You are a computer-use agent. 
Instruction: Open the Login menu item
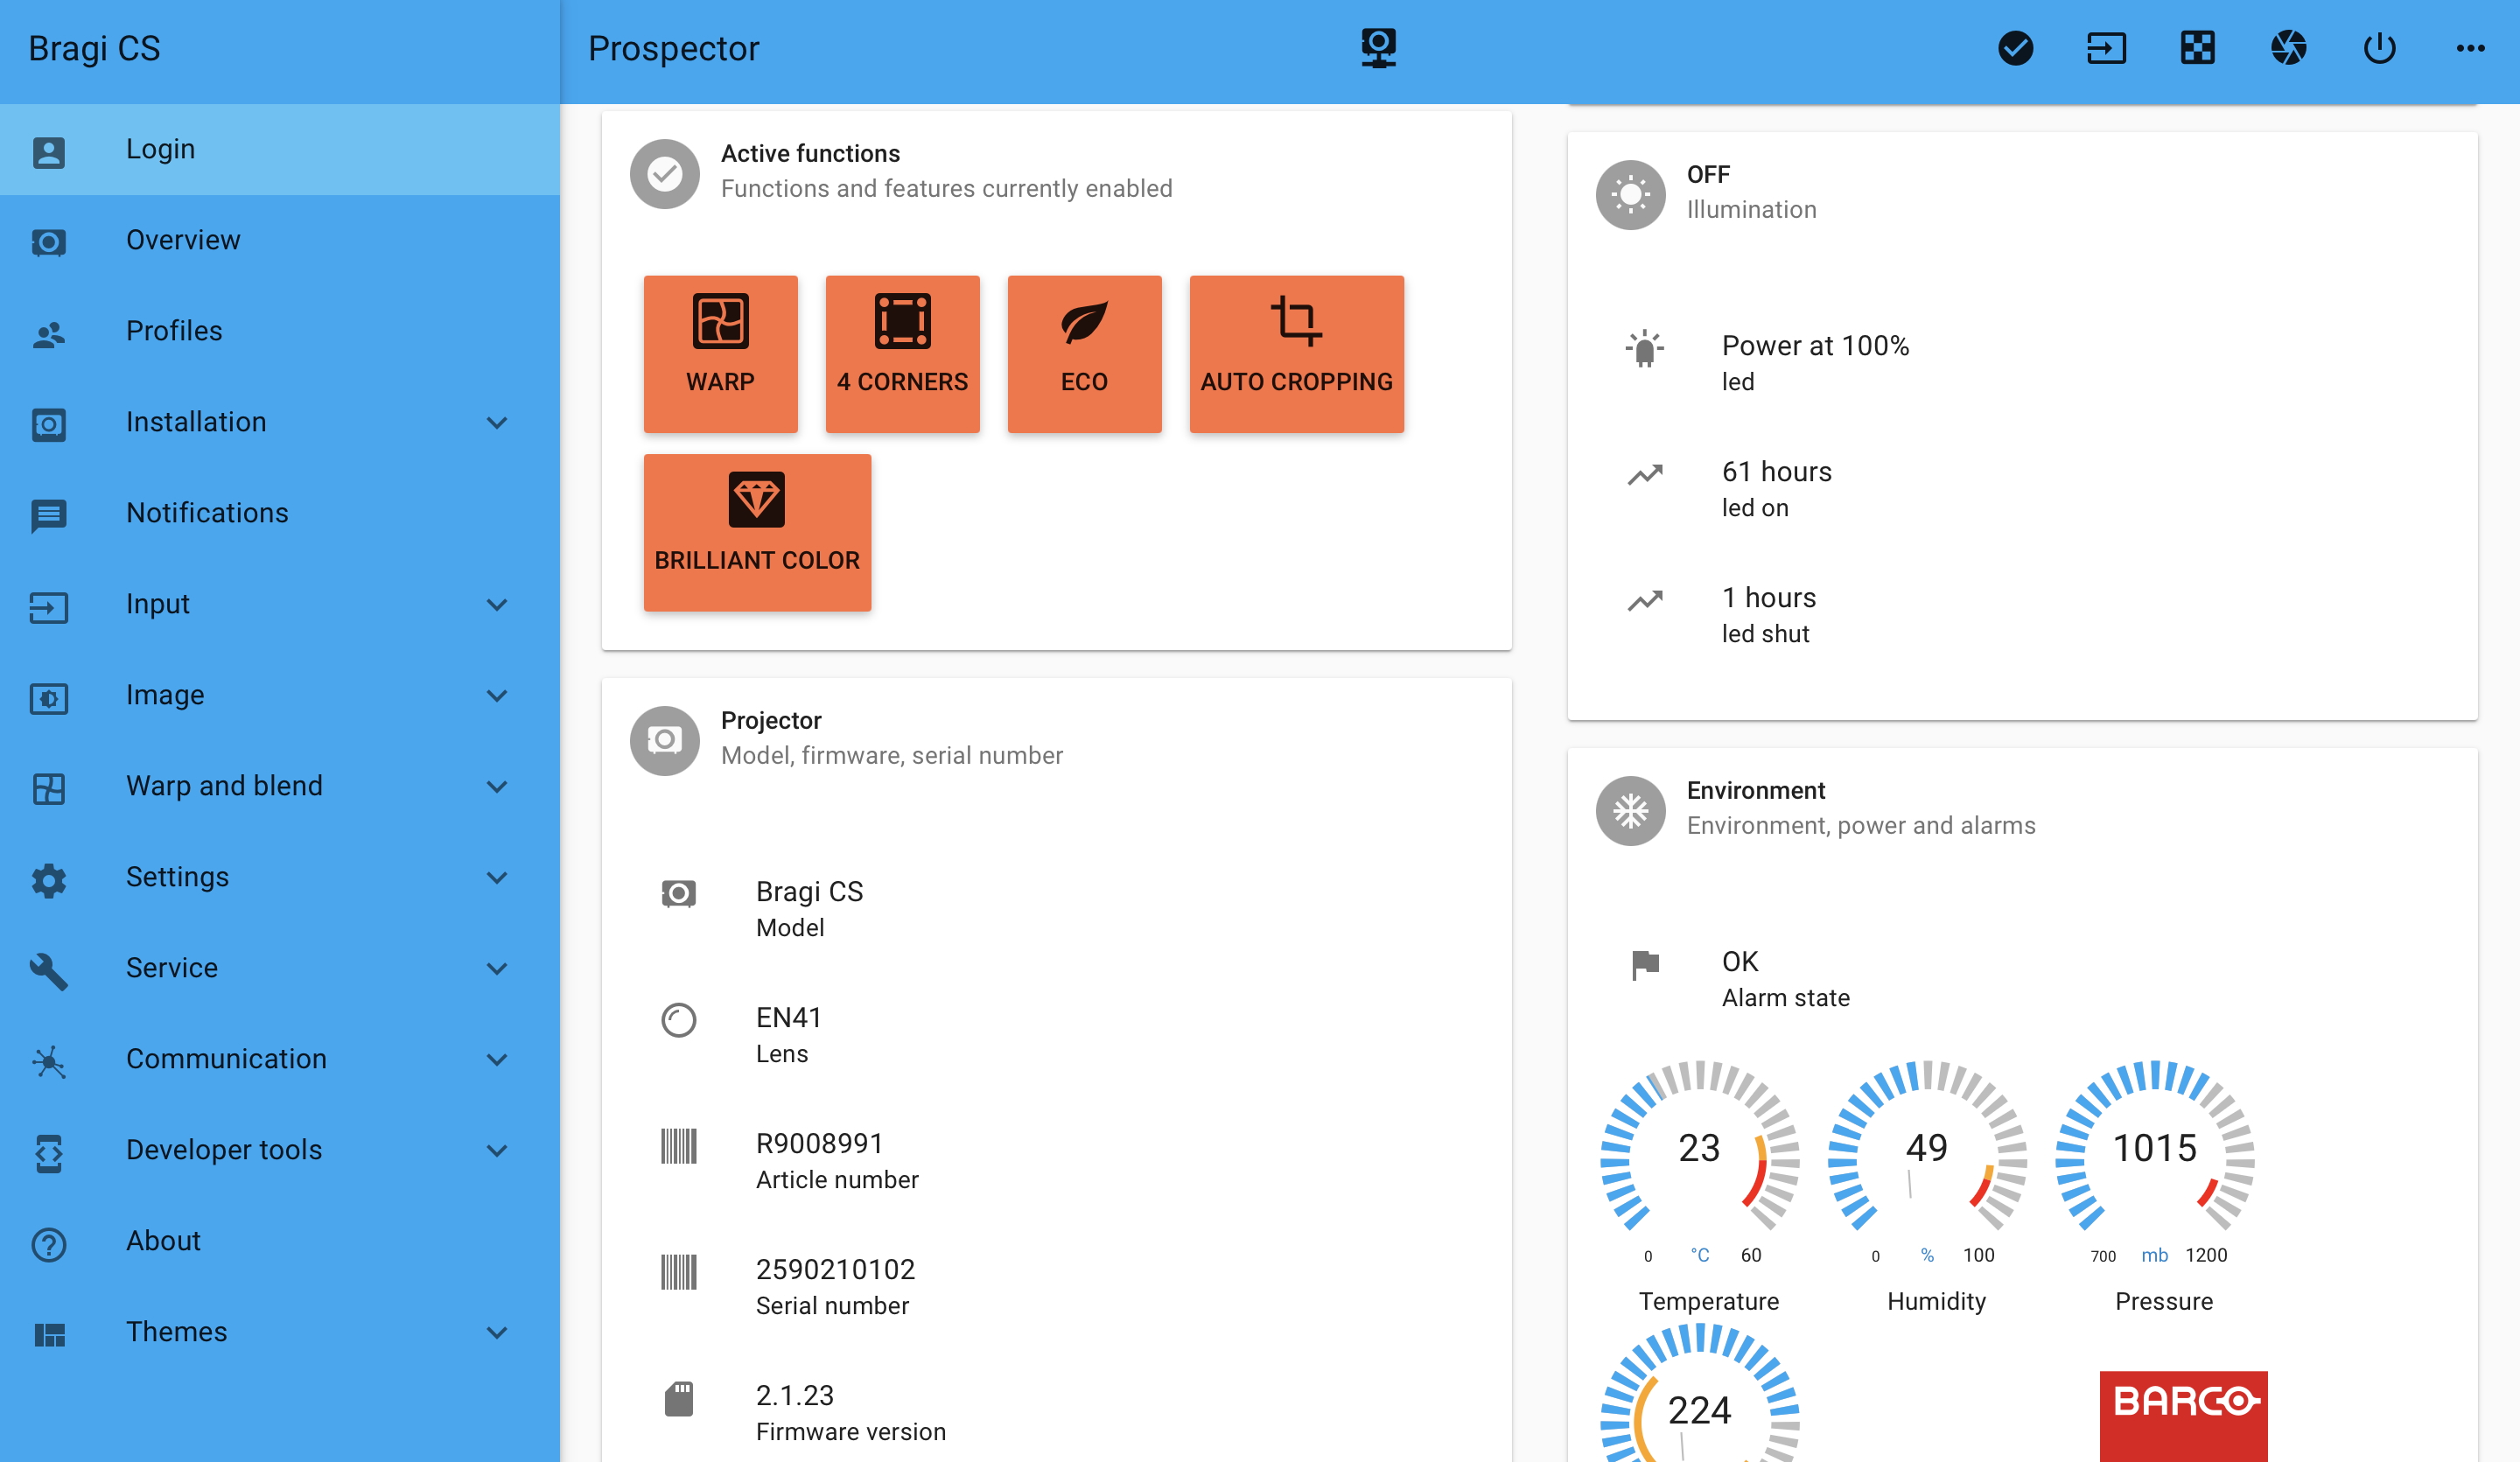pyautogui.click(x=280, y=149)
